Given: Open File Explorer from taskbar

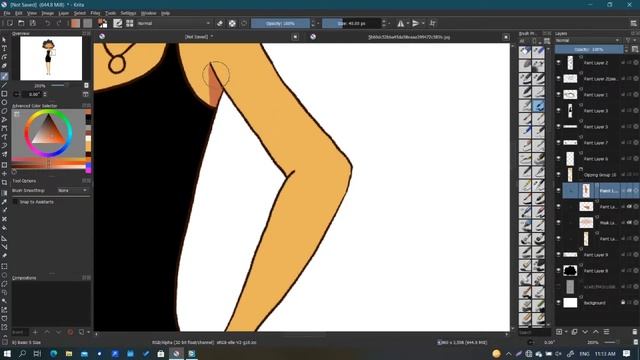Looking at the screenshot, I should pos(69,353).
